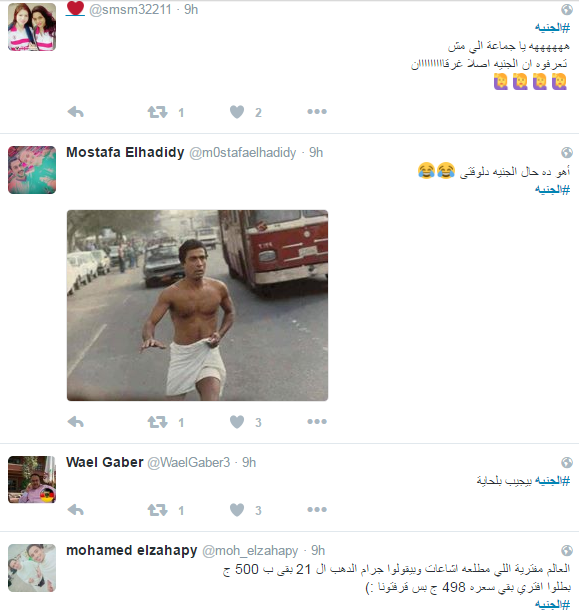Click globe icon on Mostafa Elhadidy's tweet
This screenshot has width=579, height=614.
click(567, 152)
